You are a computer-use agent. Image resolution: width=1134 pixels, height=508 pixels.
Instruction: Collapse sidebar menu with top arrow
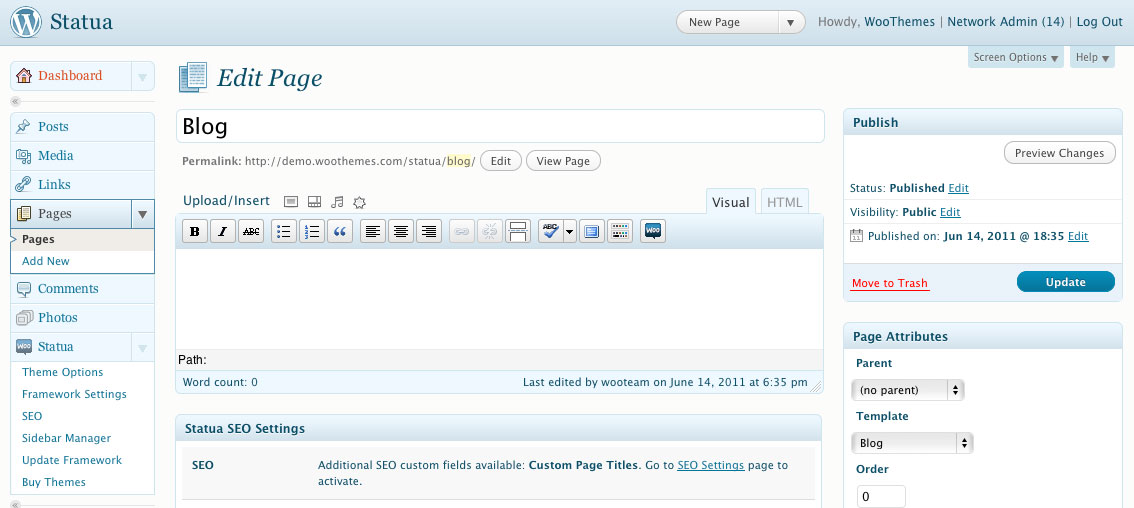tap(16, 102)
